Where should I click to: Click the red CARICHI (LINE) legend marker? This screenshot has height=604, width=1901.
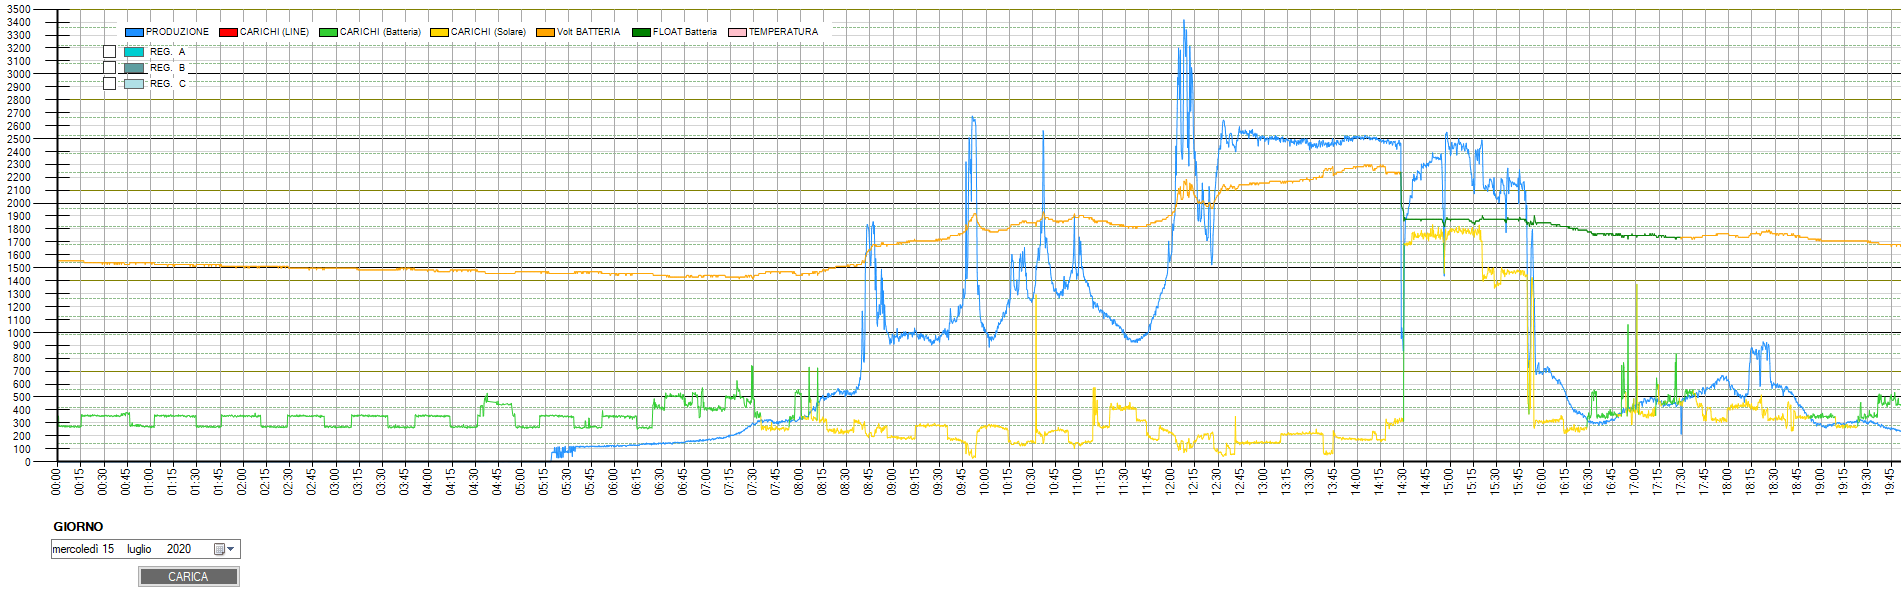[228, 32]
